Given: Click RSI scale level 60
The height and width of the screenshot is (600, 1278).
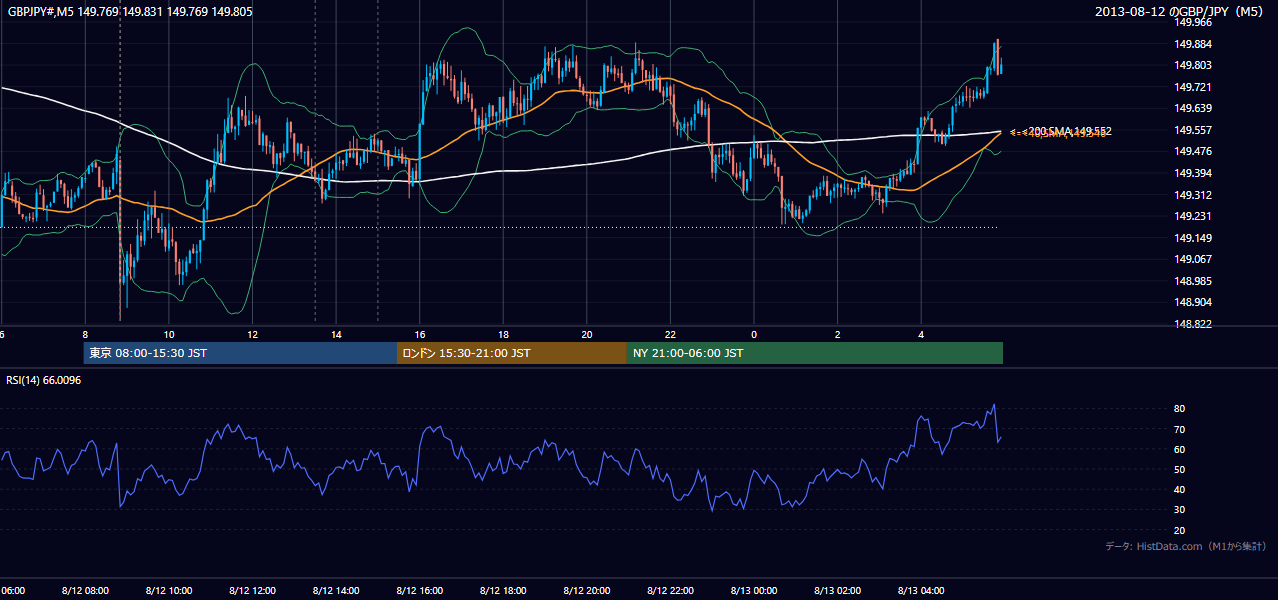Looking at the screenshot, I should click(1179, 449).
